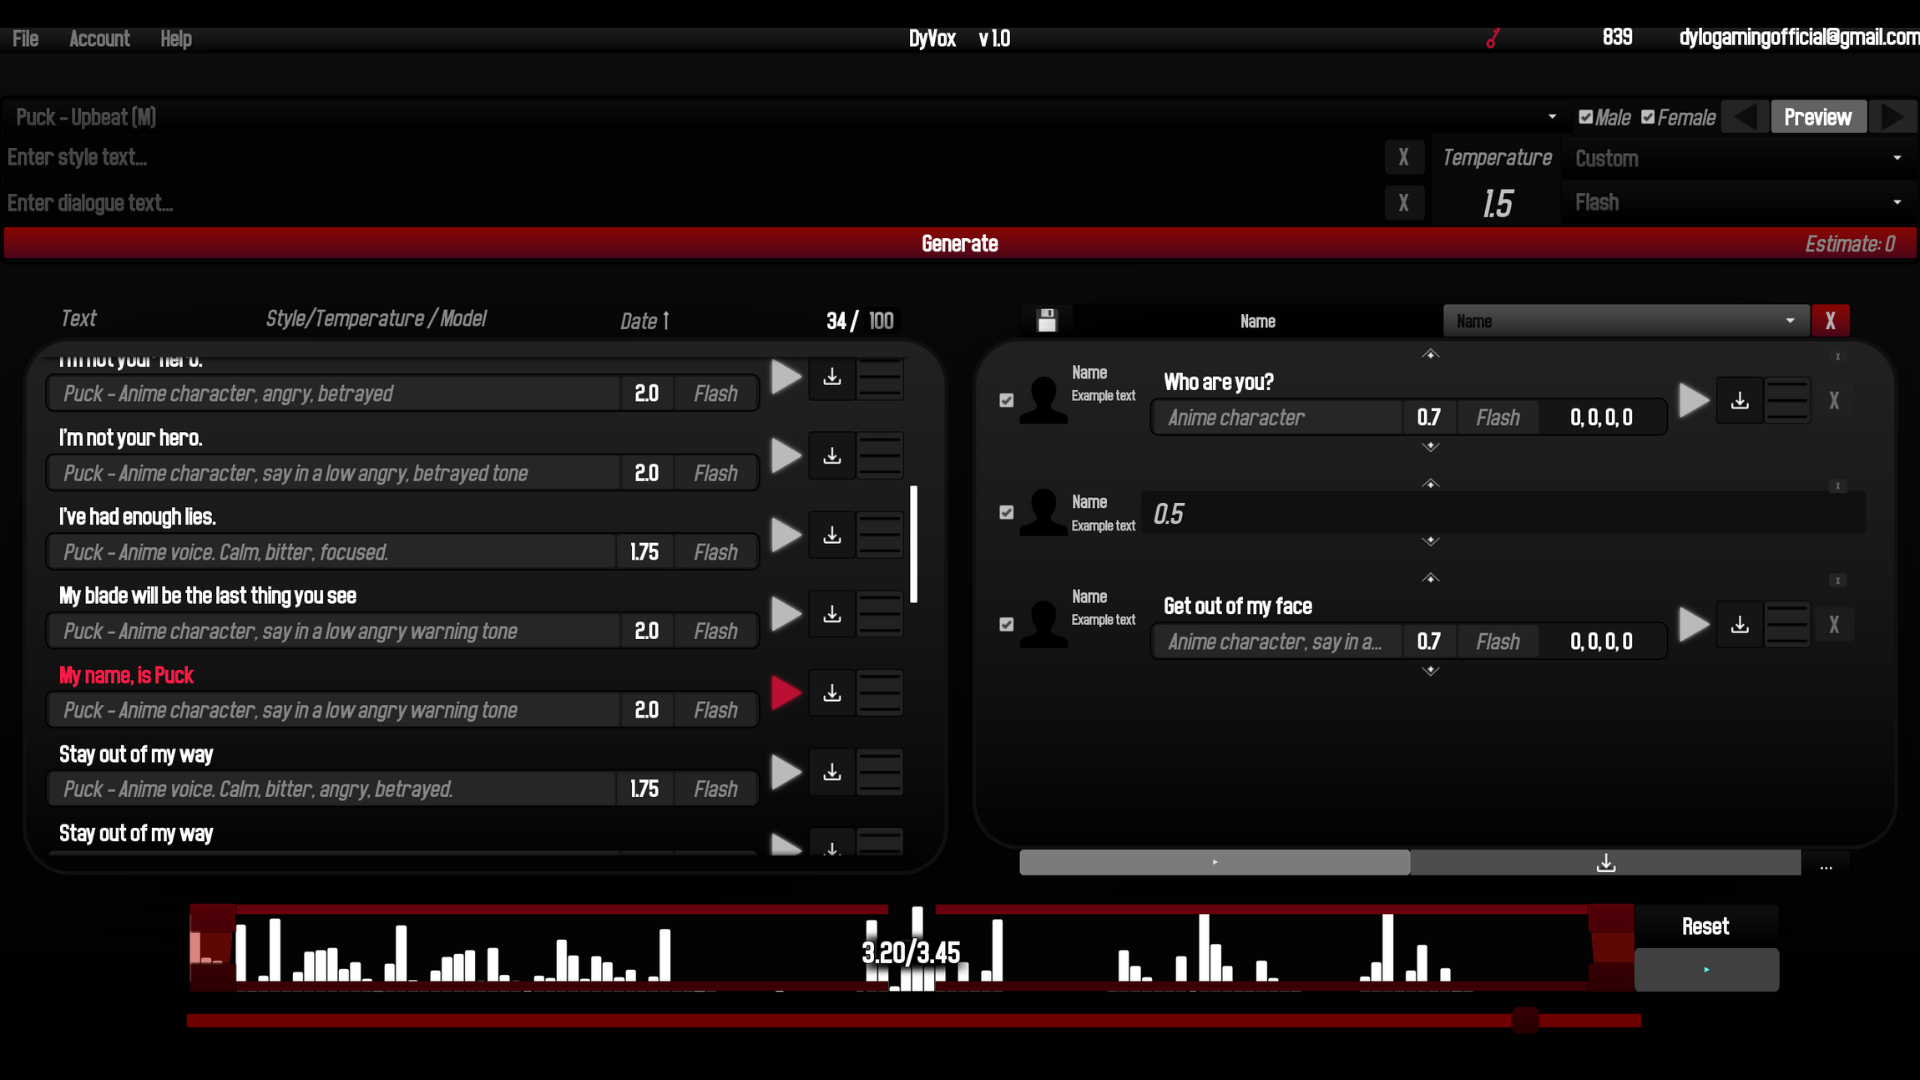Viewport: 1920px width, 1080px height.
Task: Play the whole sequence with the bottom bar play
Action: tap(1214, 862)
